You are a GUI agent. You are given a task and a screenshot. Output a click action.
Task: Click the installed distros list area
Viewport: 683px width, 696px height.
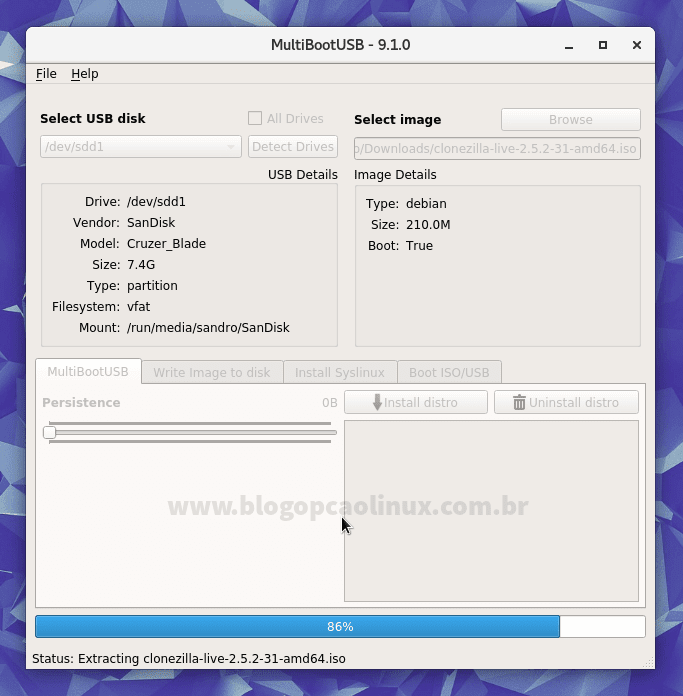pos(491,511)
